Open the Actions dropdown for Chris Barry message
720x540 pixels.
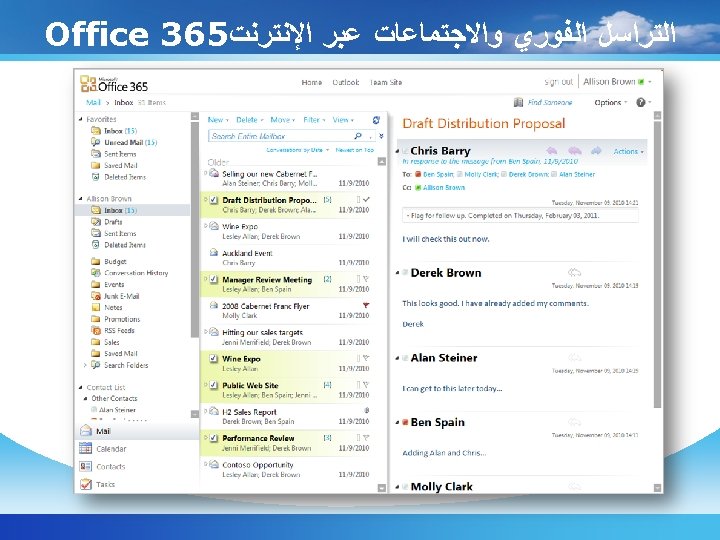629,151
